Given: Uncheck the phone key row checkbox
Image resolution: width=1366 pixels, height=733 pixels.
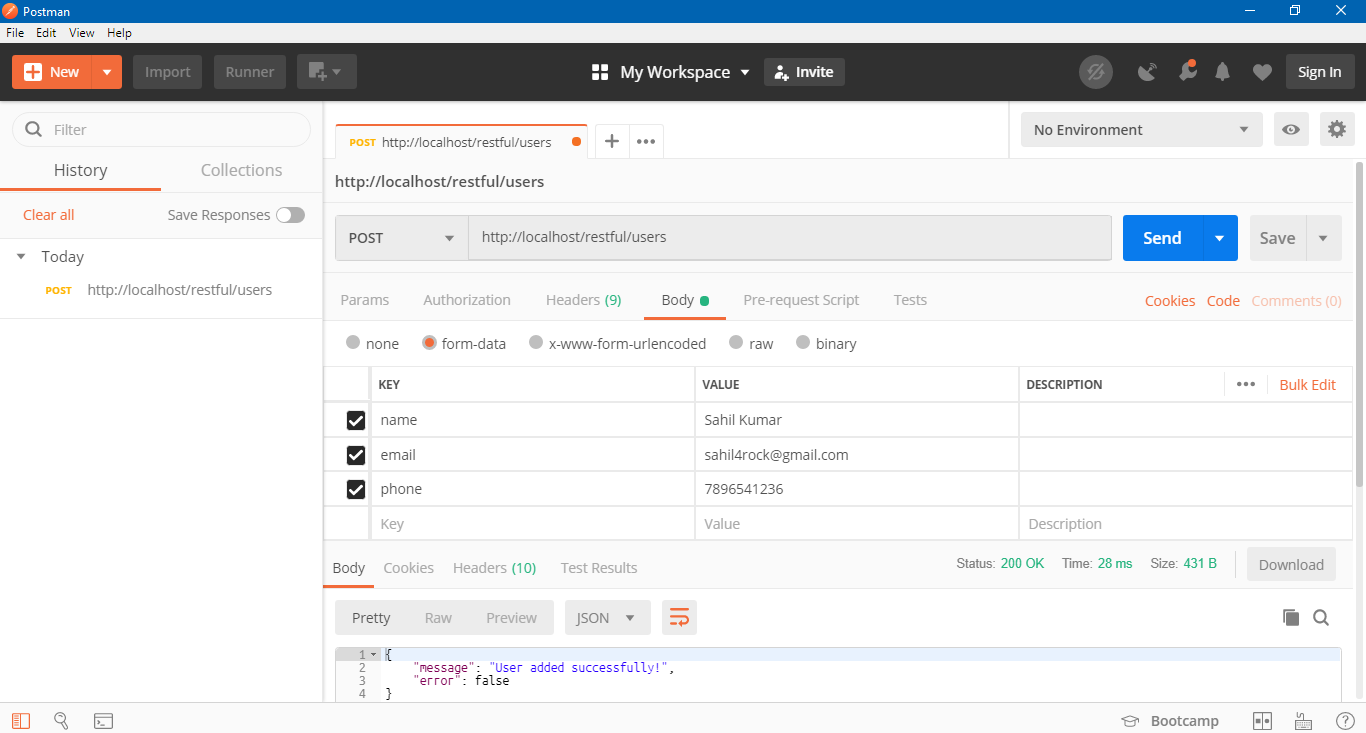Looking at the screenshot, I should [357, 489].
